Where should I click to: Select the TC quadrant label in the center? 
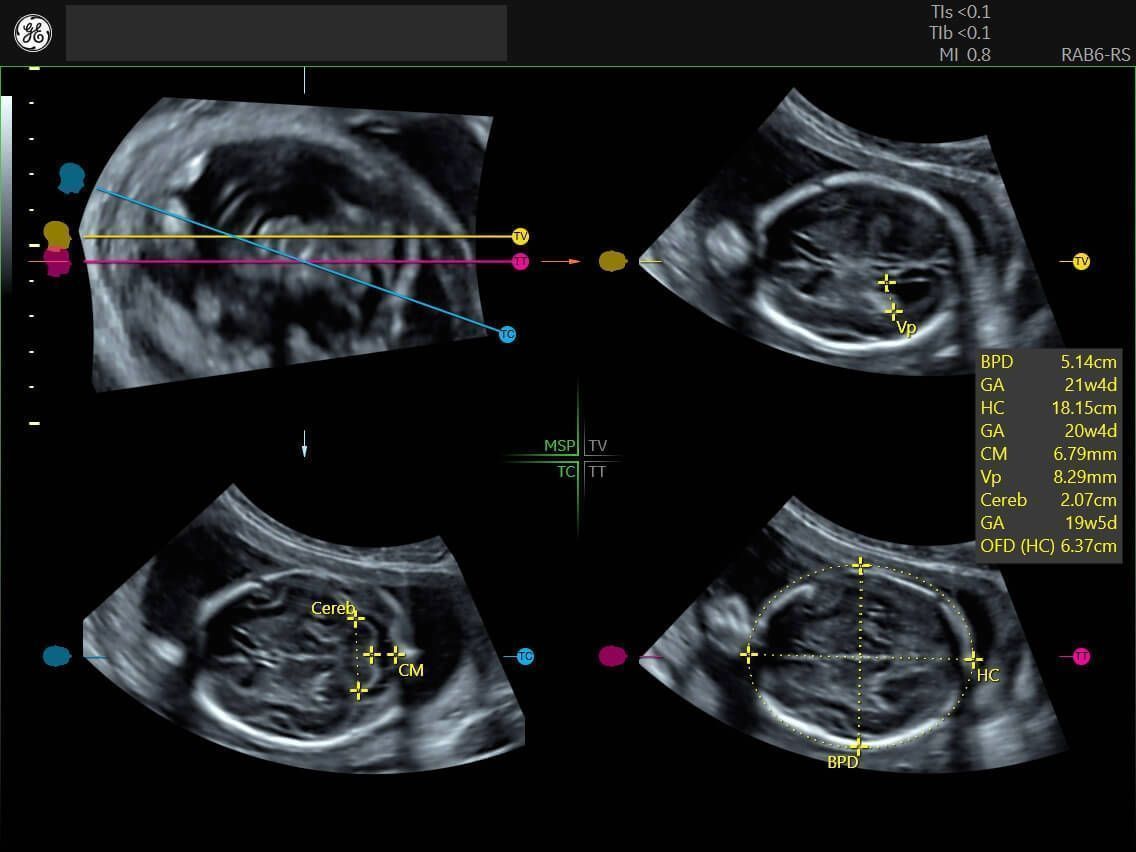(566, 472)
